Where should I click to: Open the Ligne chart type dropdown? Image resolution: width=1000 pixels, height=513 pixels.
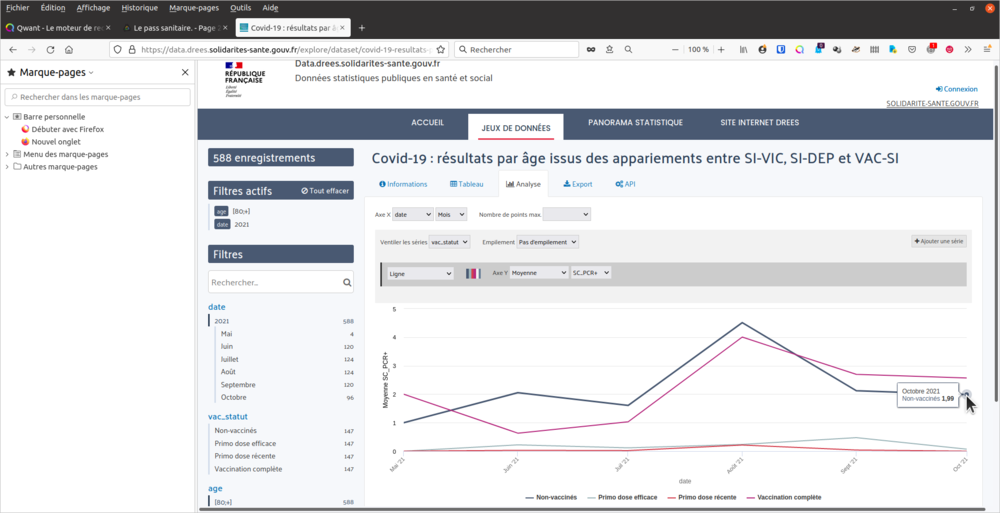pos(421,273)
